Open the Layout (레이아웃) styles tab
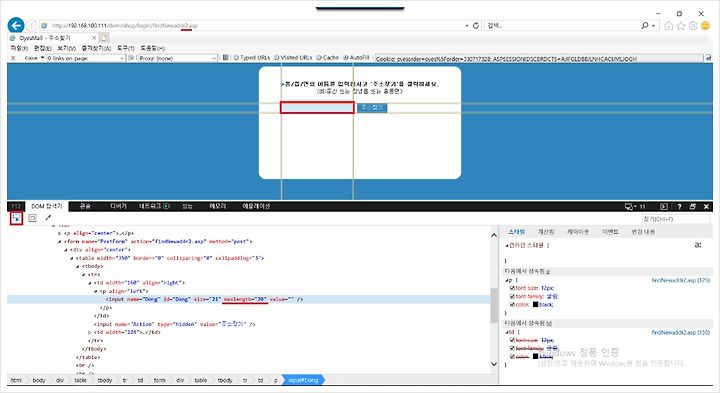 pyautogui.click(x=578, y=232)
